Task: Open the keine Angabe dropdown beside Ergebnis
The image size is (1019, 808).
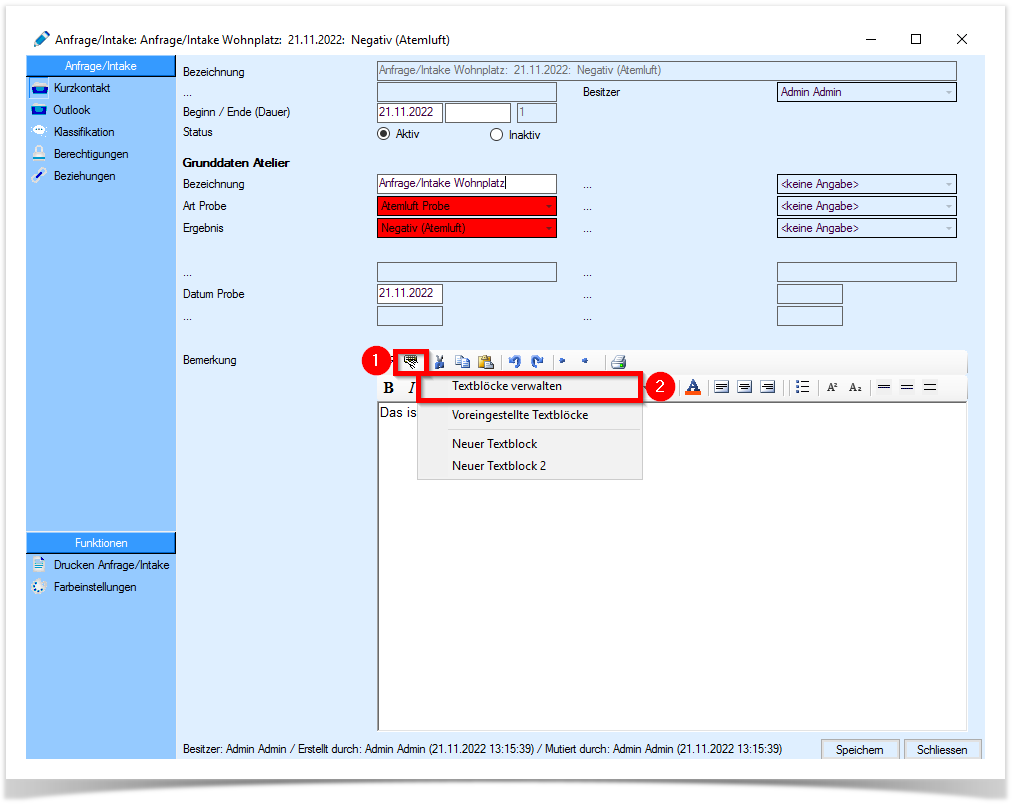Action: click(x=866, y=228)
